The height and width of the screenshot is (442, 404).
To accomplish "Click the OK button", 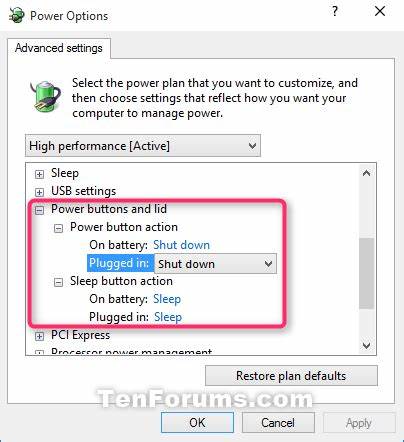I will coord(197,423).
